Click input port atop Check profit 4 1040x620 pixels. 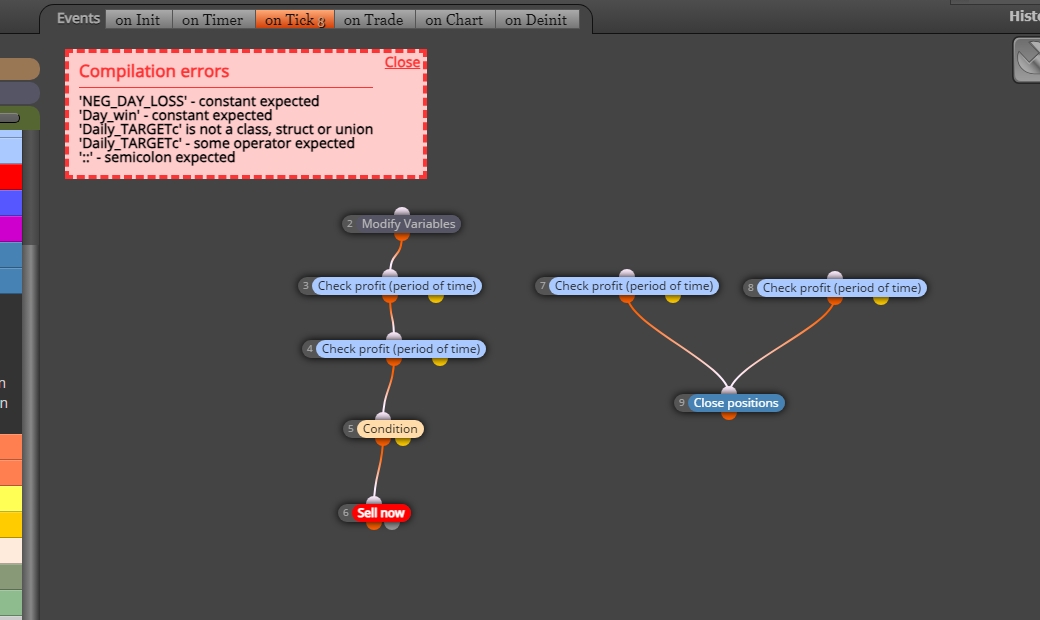(x=394, y=337)
